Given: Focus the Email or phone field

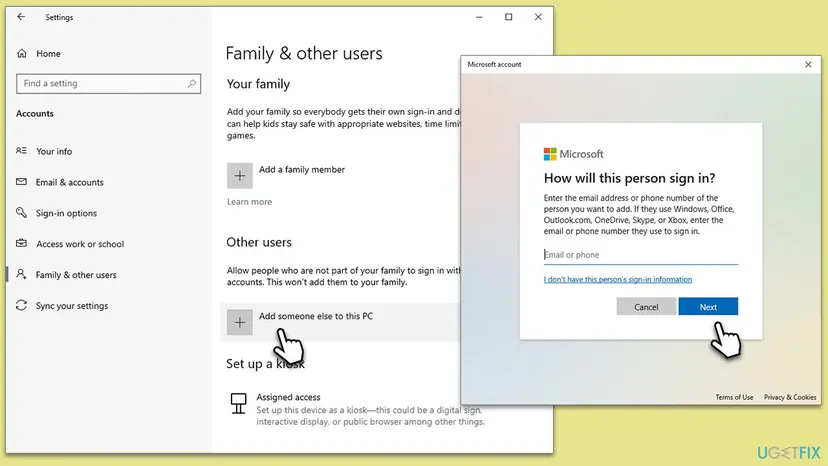Looking at the screenshot, I should pyautogui.click(x=641, y=255).
